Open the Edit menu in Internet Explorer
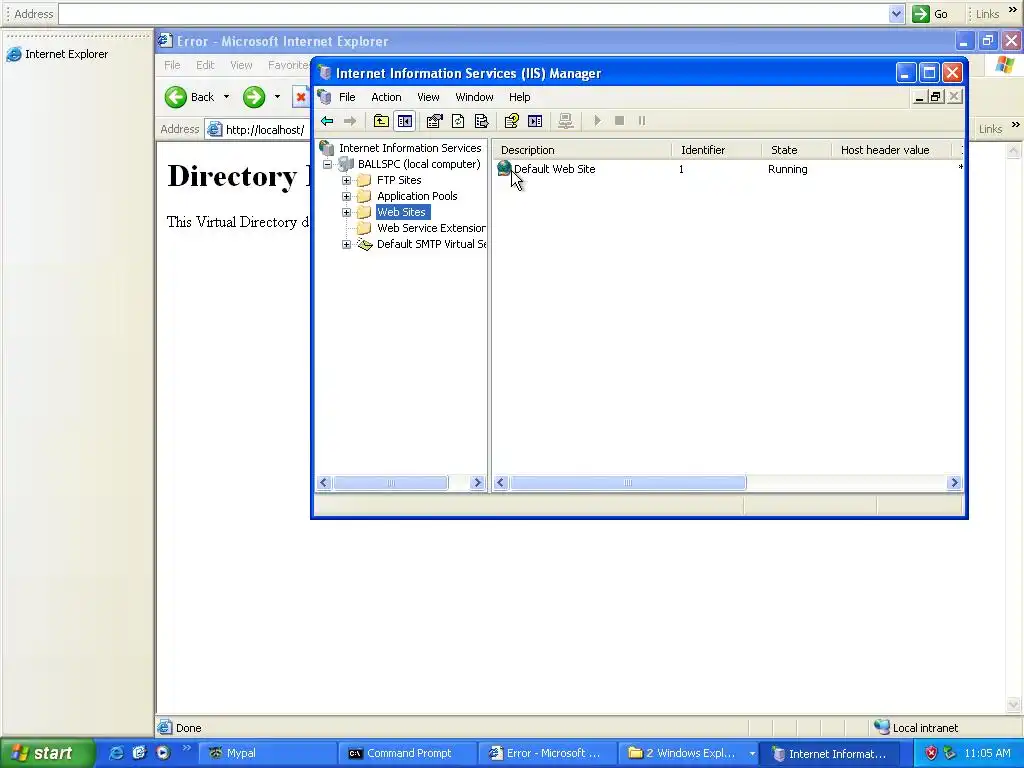Screen dimensions: 1024x768 [205, 65]
